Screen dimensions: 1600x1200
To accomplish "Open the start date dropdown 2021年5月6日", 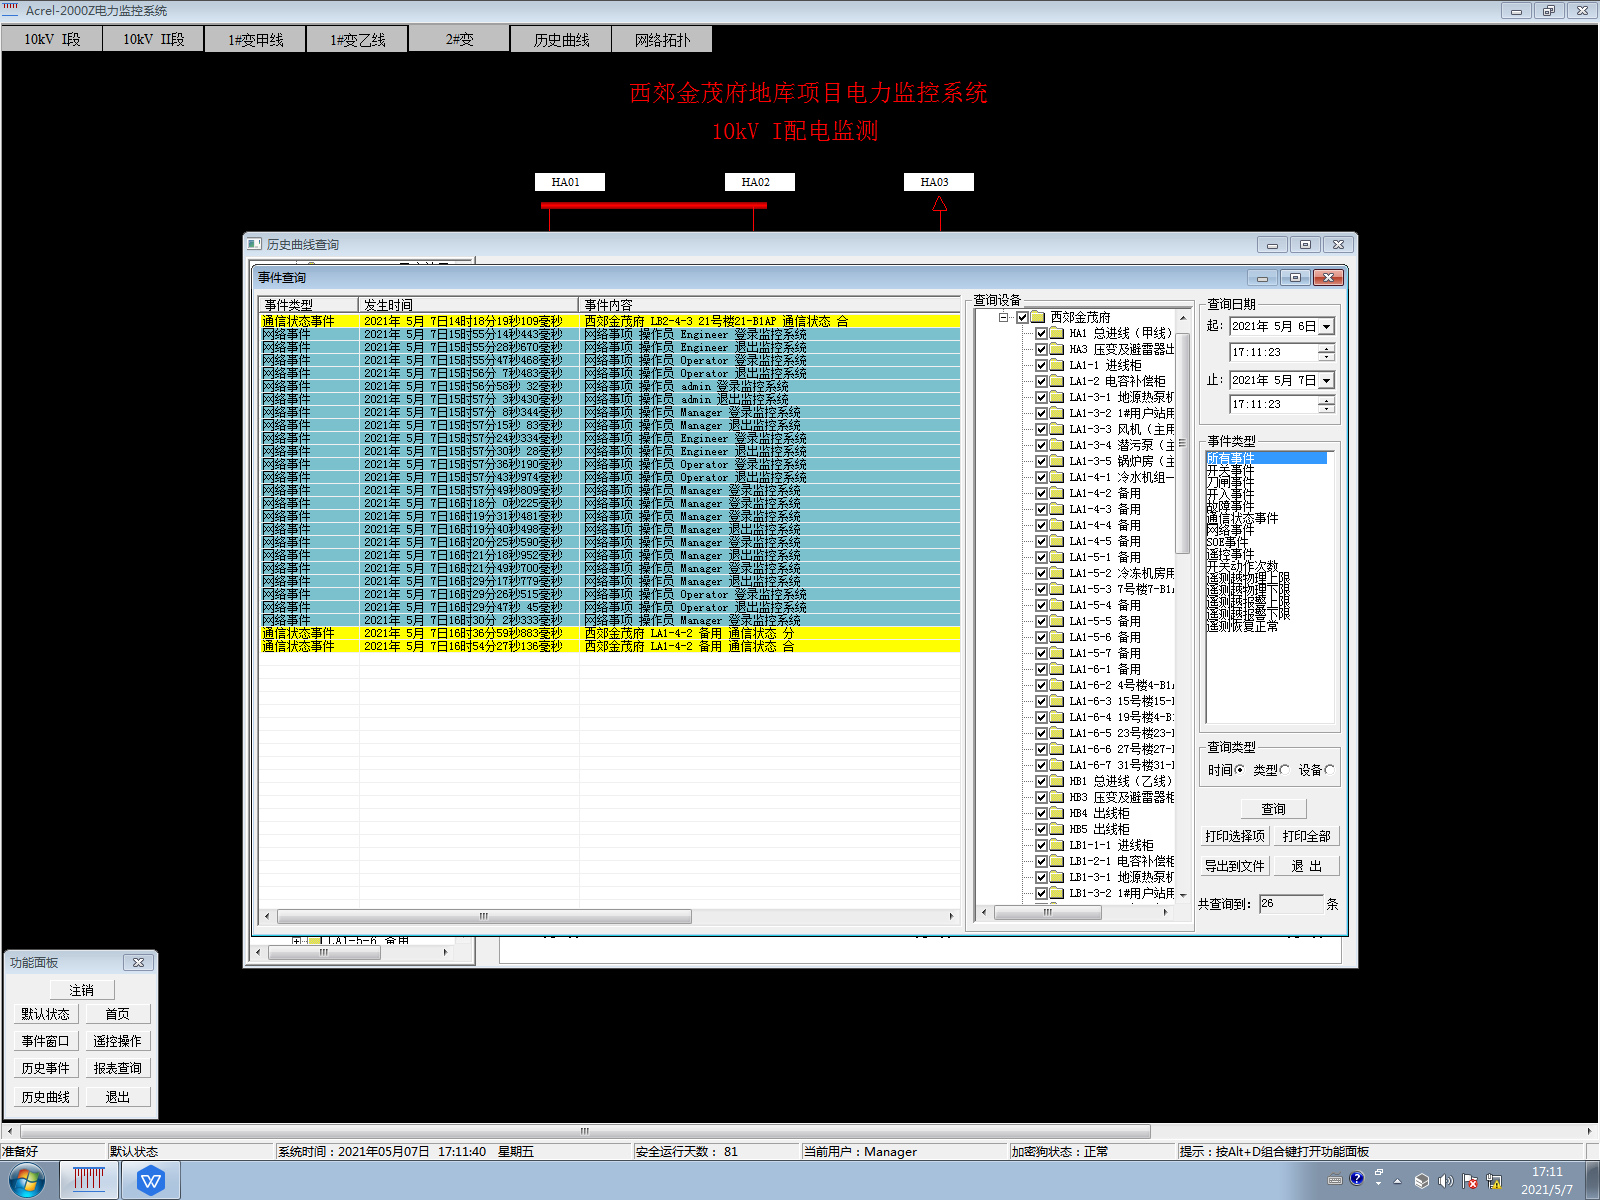I will click(1326, 326).
